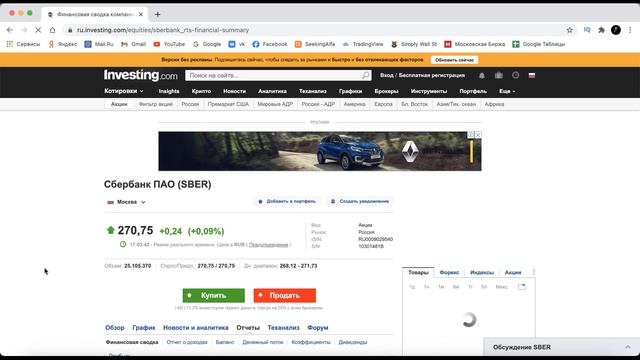
Task: Open the Insights menu item
Action: pos(169,91)
